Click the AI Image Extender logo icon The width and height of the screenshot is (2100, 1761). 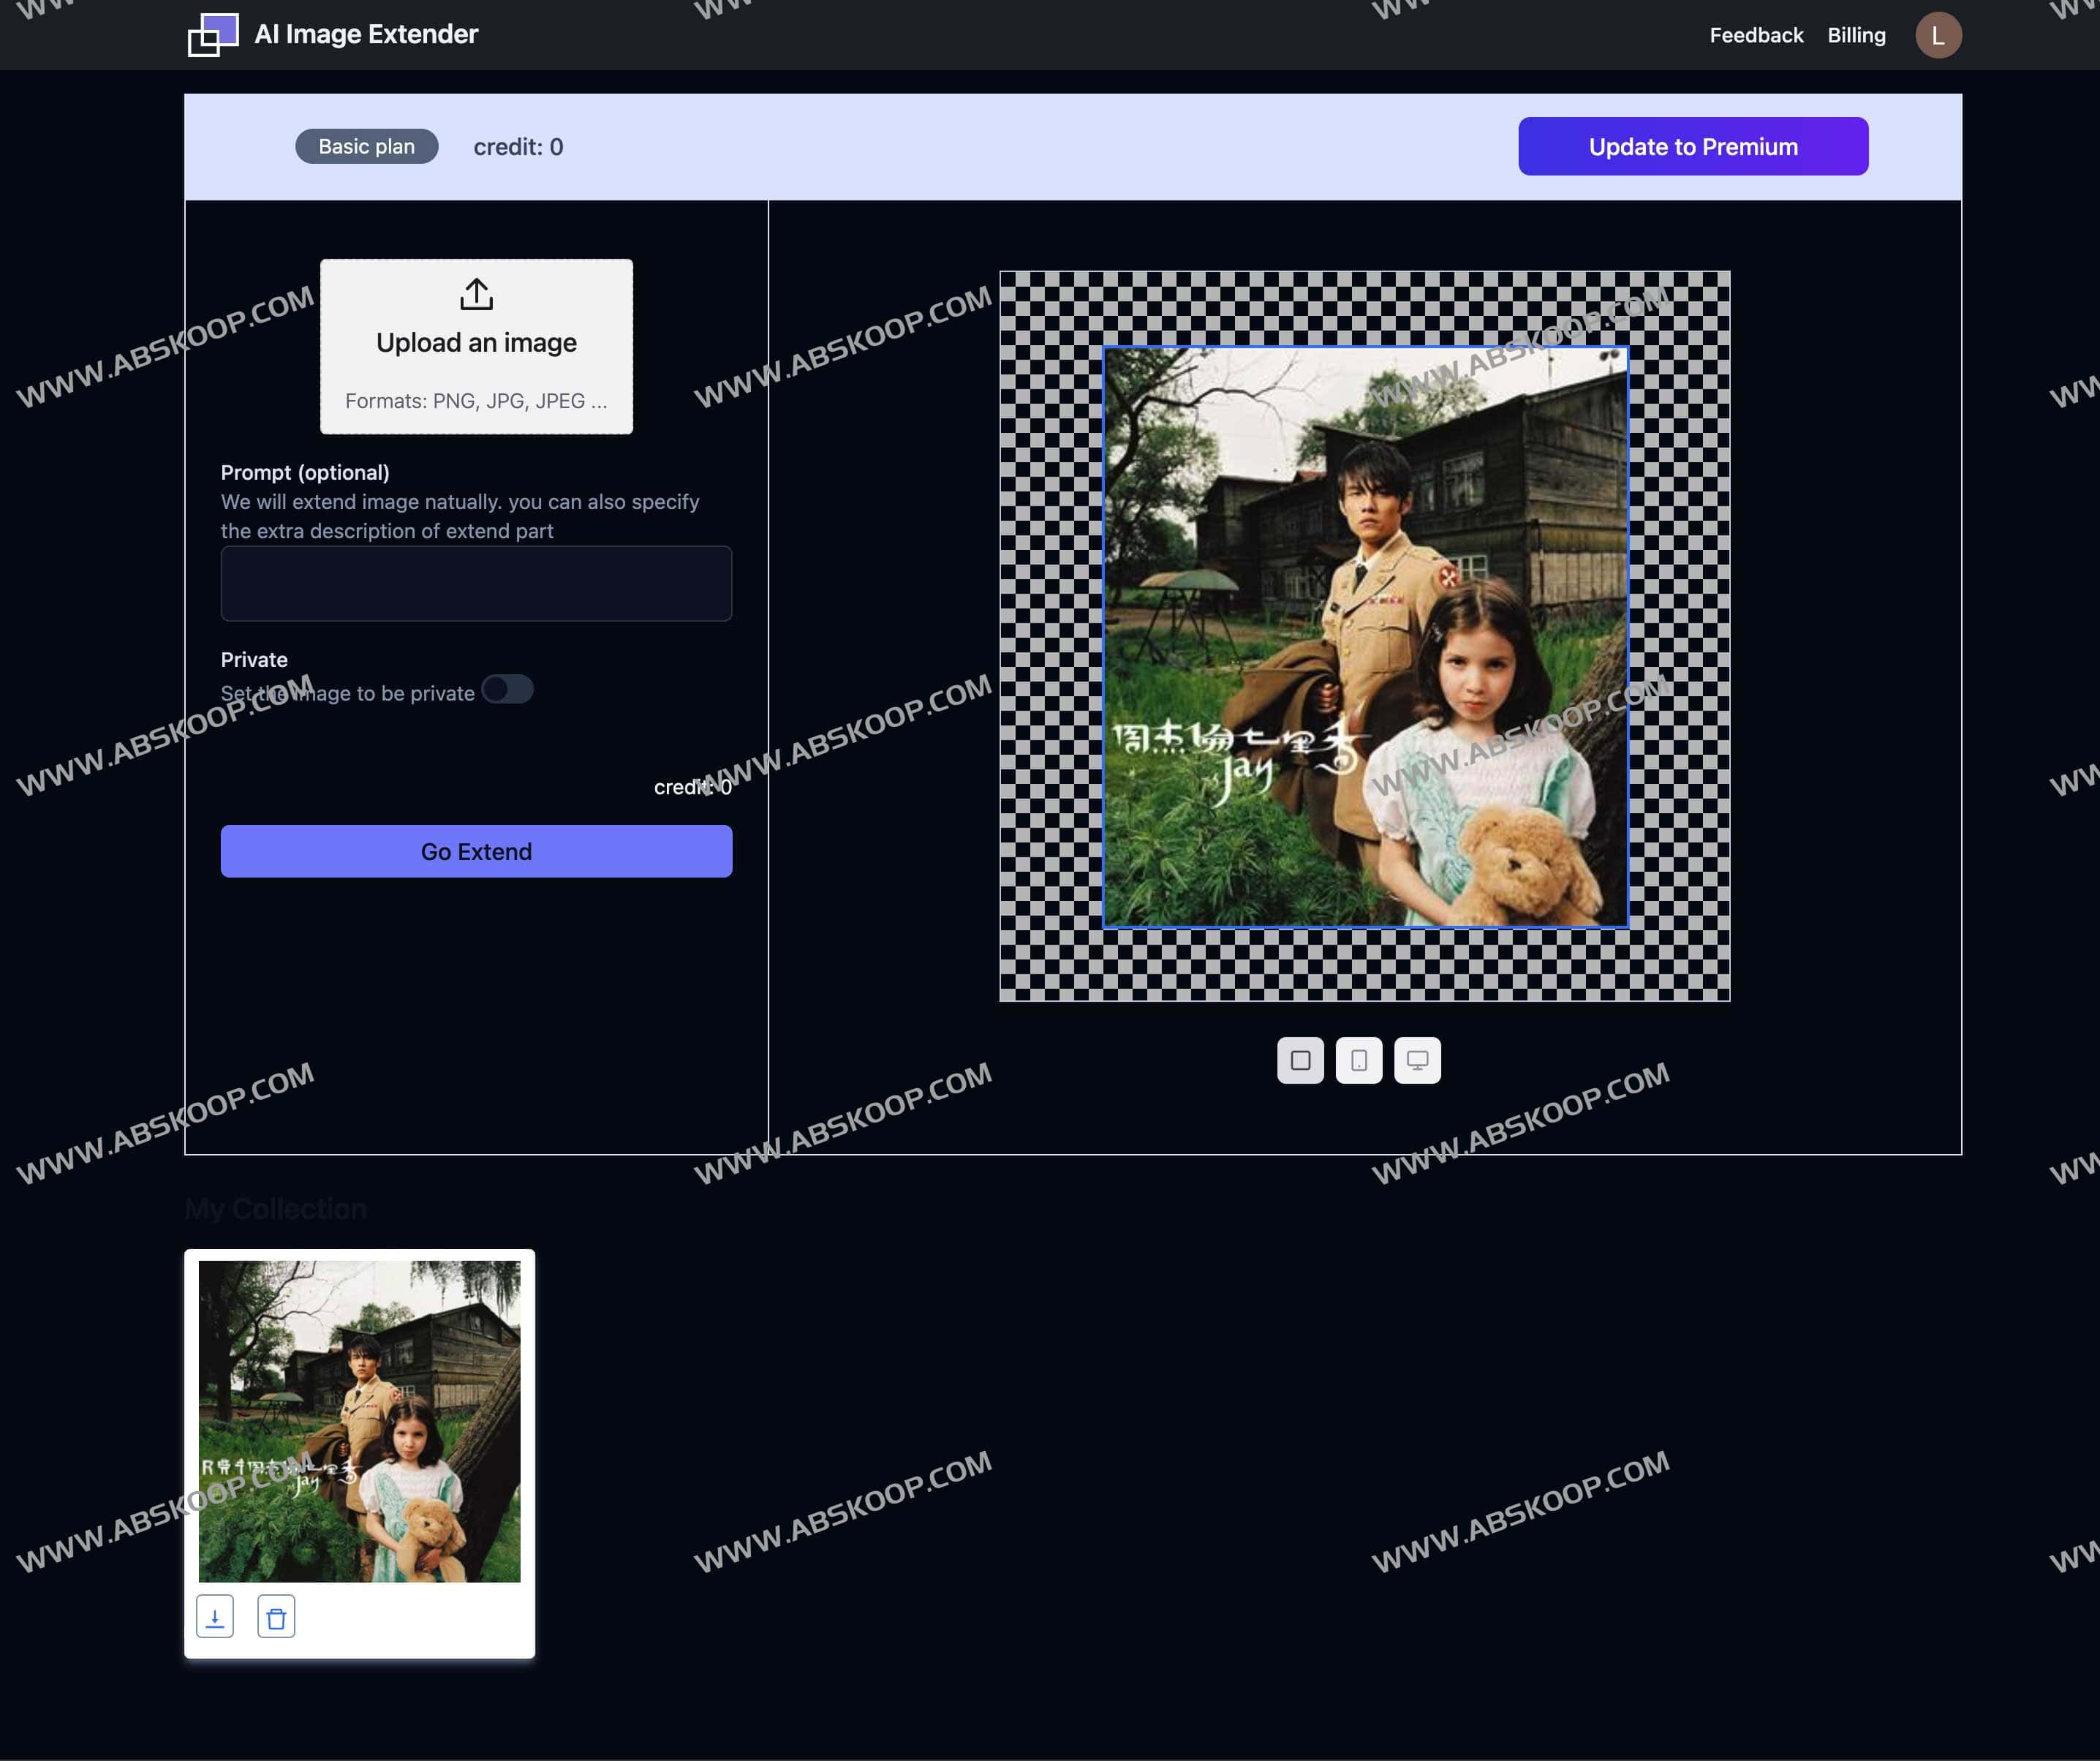(212, 34)
